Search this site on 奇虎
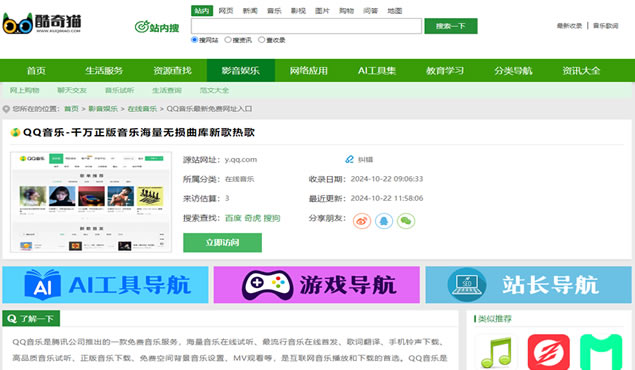The height and width of the screenshot is (370, 635). click(x=252, y=218)
